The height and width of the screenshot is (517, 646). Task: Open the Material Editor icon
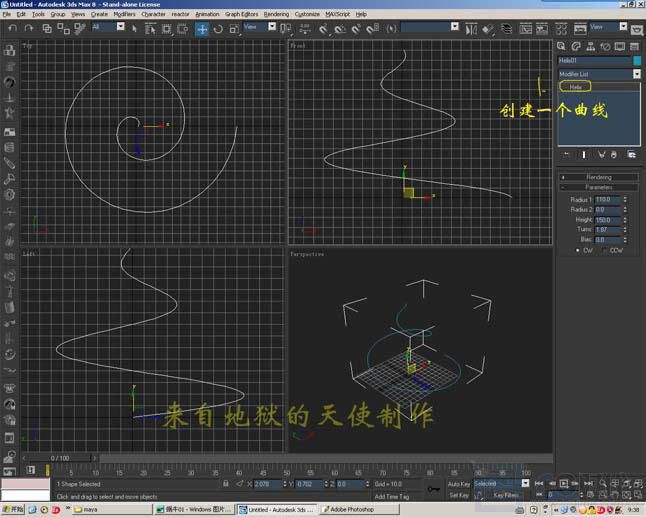tap(561, 29)
